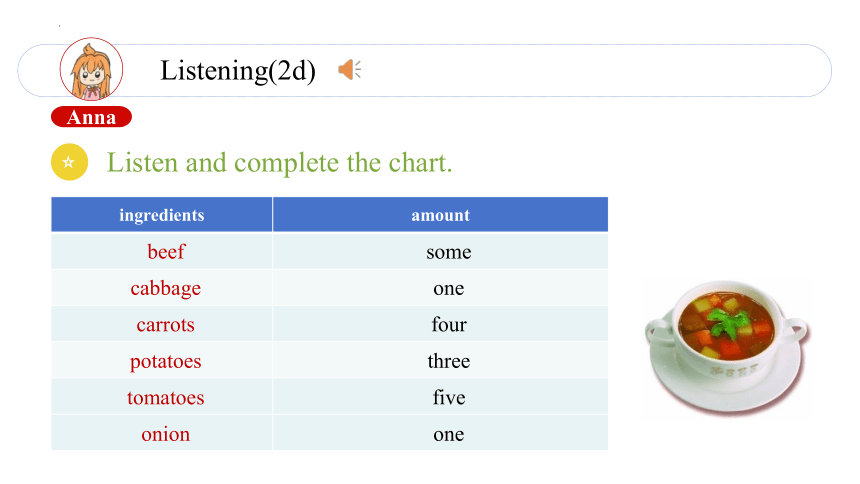Click the red Anna name badge
This screenshot has width=860, height=484.
coord(91,117)
